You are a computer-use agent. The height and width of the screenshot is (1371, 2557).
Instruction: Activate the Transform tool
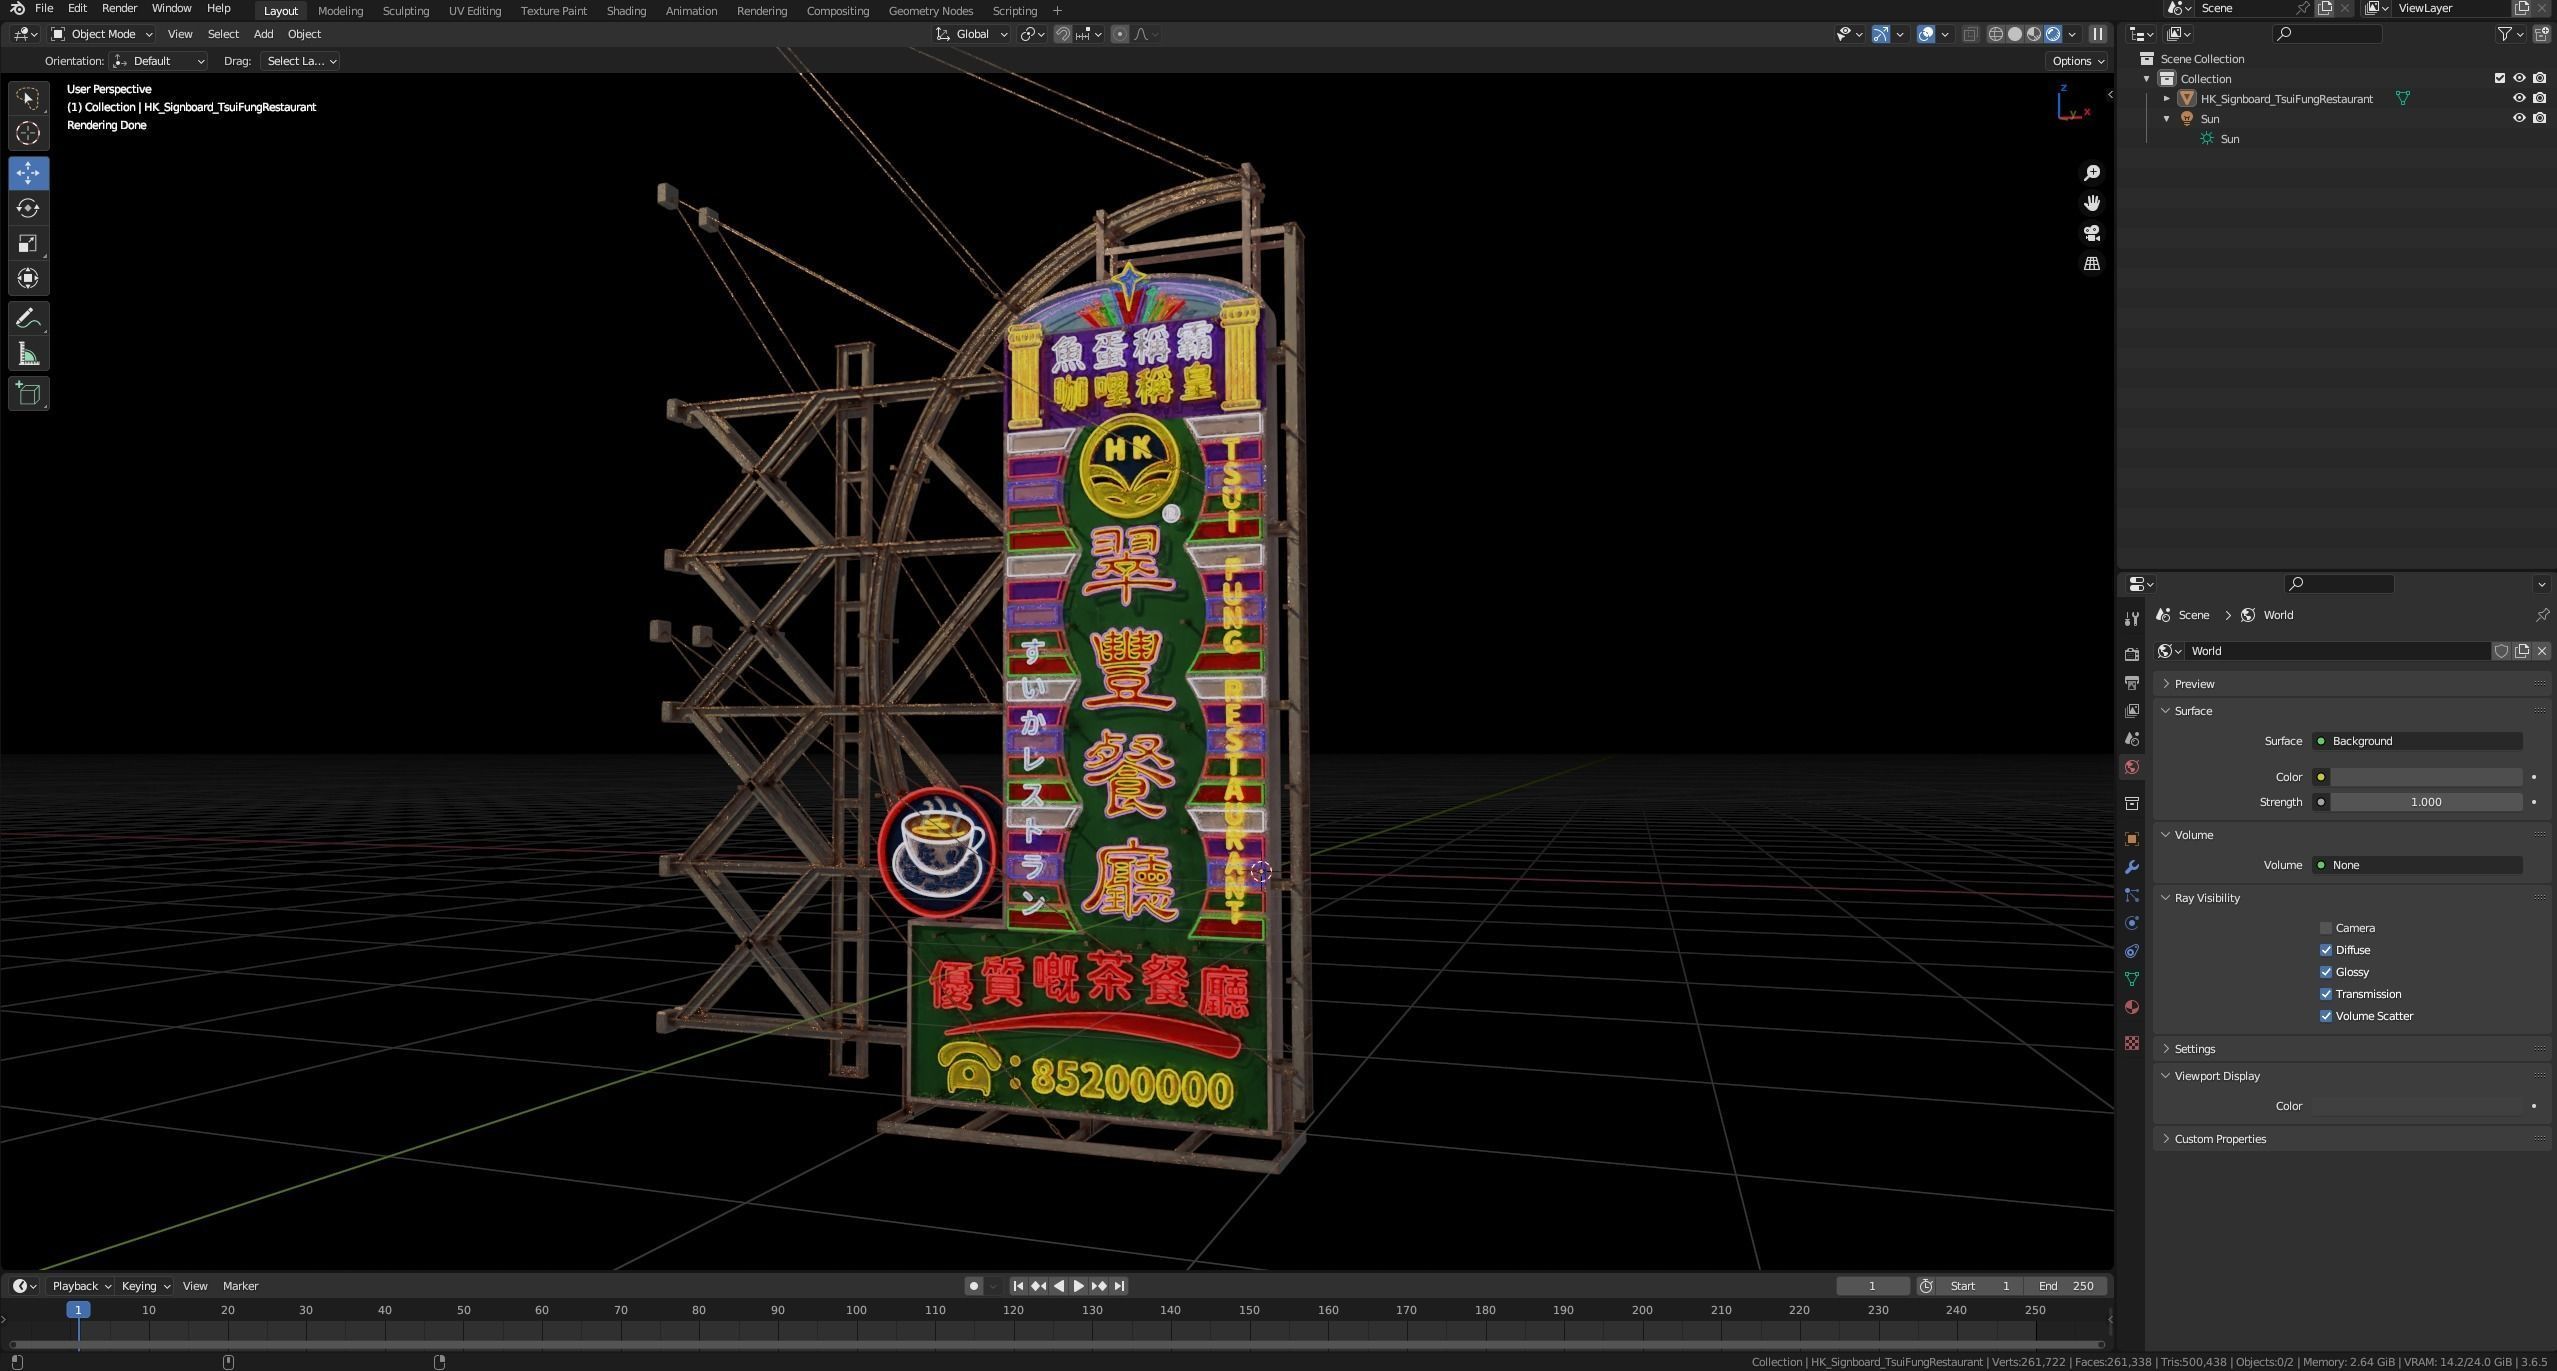(x=28, y=278)
